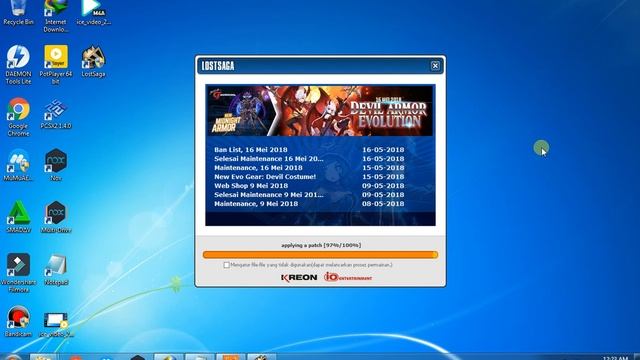Image resolution: width=640 pixels, height=360 pixels.
Task: Launch the Nox player shortcut
Action: pos(56,165)
